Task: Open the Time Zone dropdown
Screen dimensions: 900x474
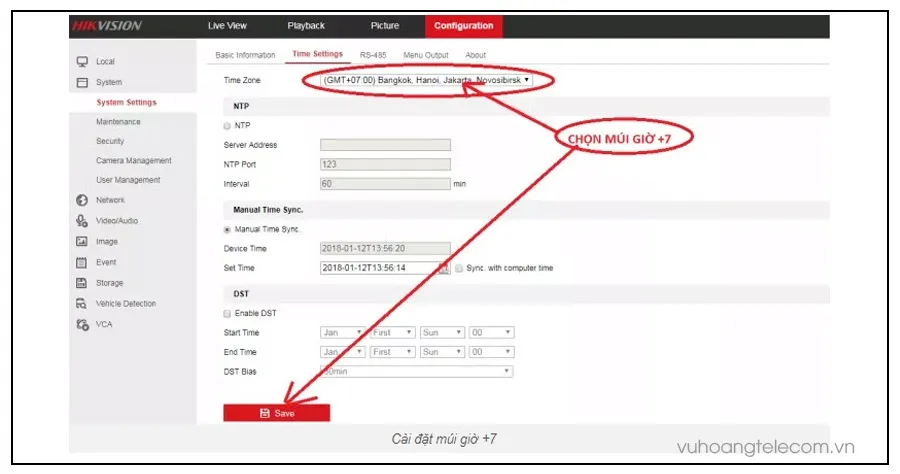Action: click(x=426, y=80)
